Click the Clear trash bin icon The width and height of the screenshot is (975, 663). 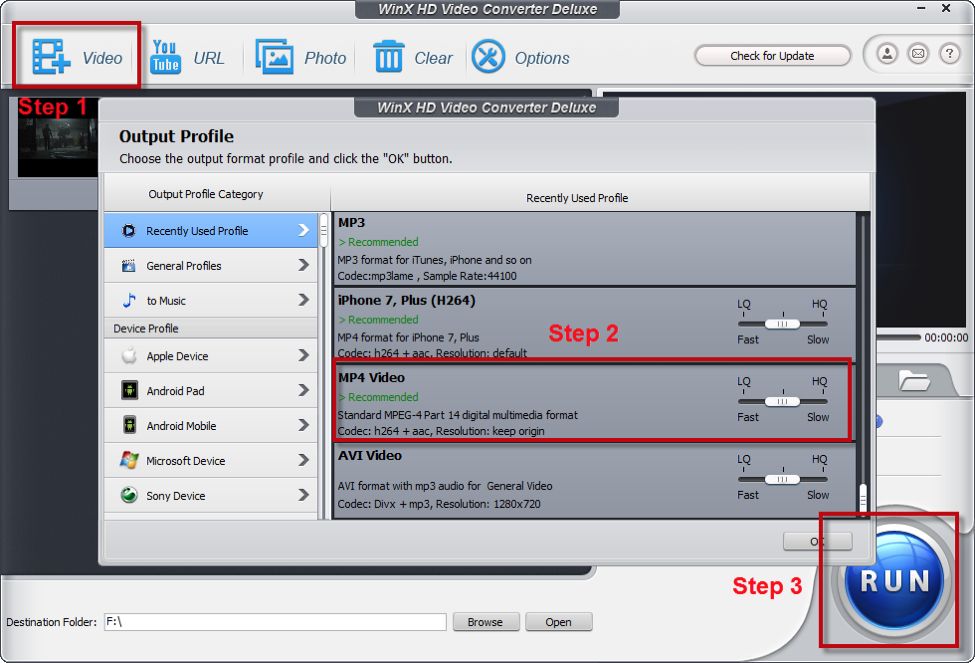point(389,57)
